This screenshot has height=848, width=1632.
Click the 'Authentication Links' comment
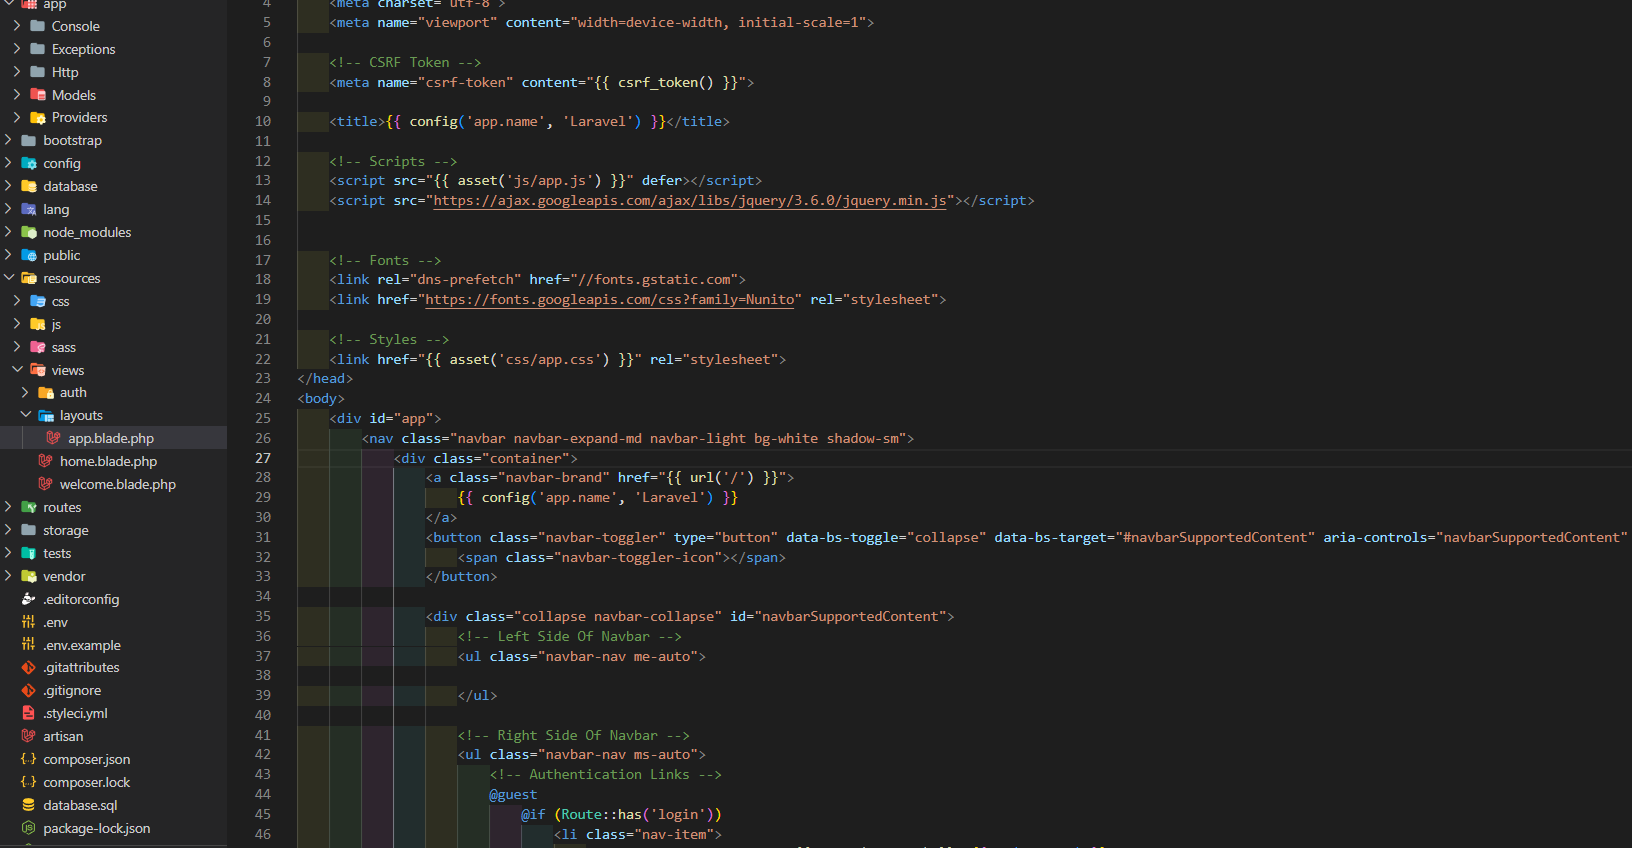click(x=606, y=774)
